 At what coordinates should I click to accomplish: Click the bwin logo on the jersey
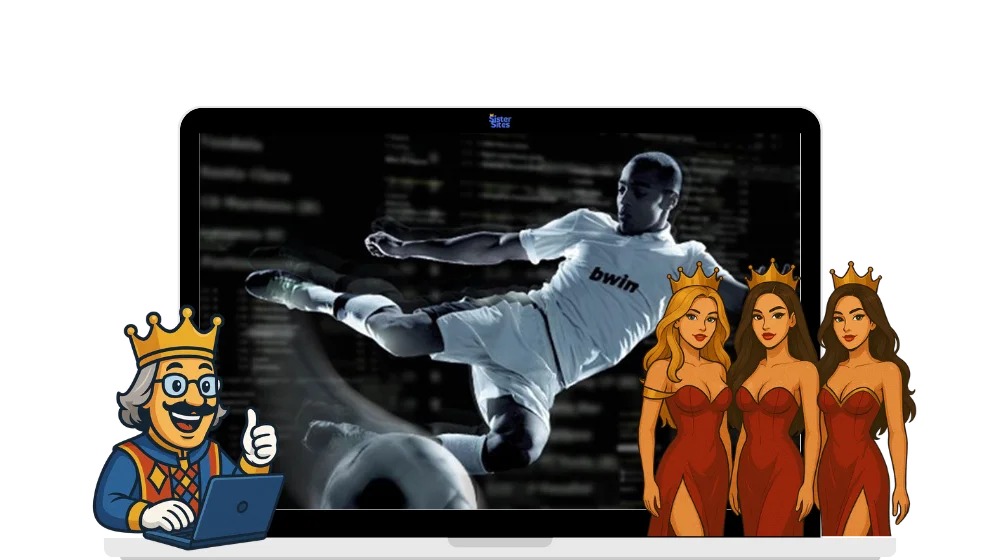pos(614,279)
